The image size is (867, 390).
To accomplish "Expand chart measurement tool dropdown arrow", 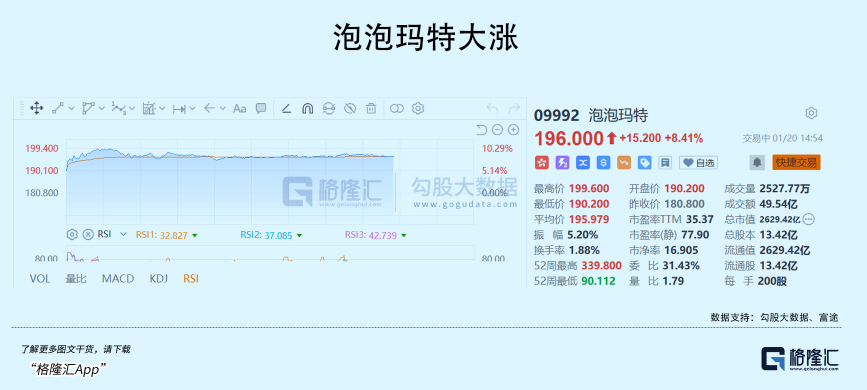I will pos(162,109).
